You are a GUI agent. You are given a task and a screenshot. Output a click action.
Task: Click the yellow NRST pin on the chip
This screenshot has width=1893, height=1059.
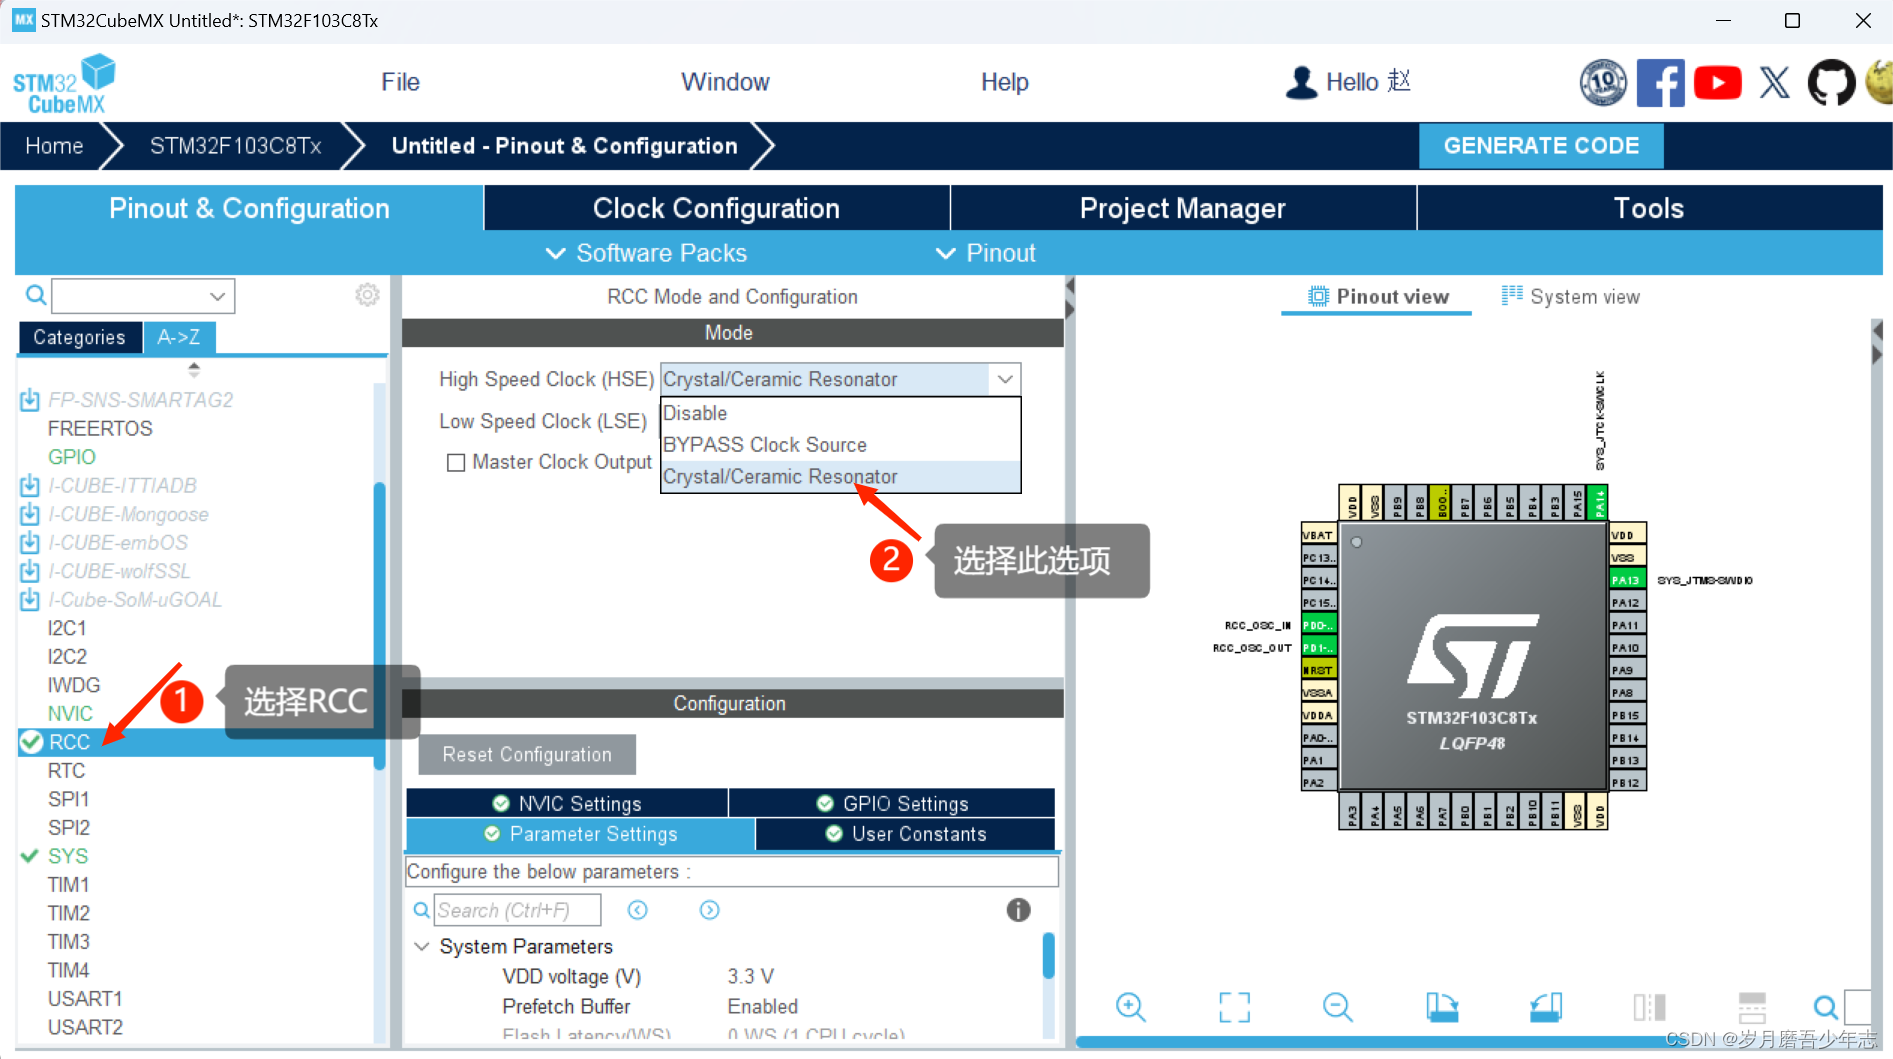(x=1319, y=670)
